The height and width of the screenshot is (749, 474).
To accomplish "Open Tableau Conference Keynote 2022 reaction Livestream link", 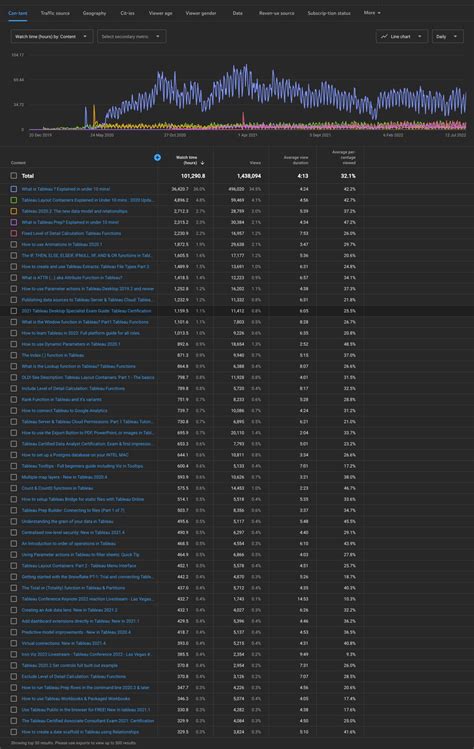I will coord(87,599).
